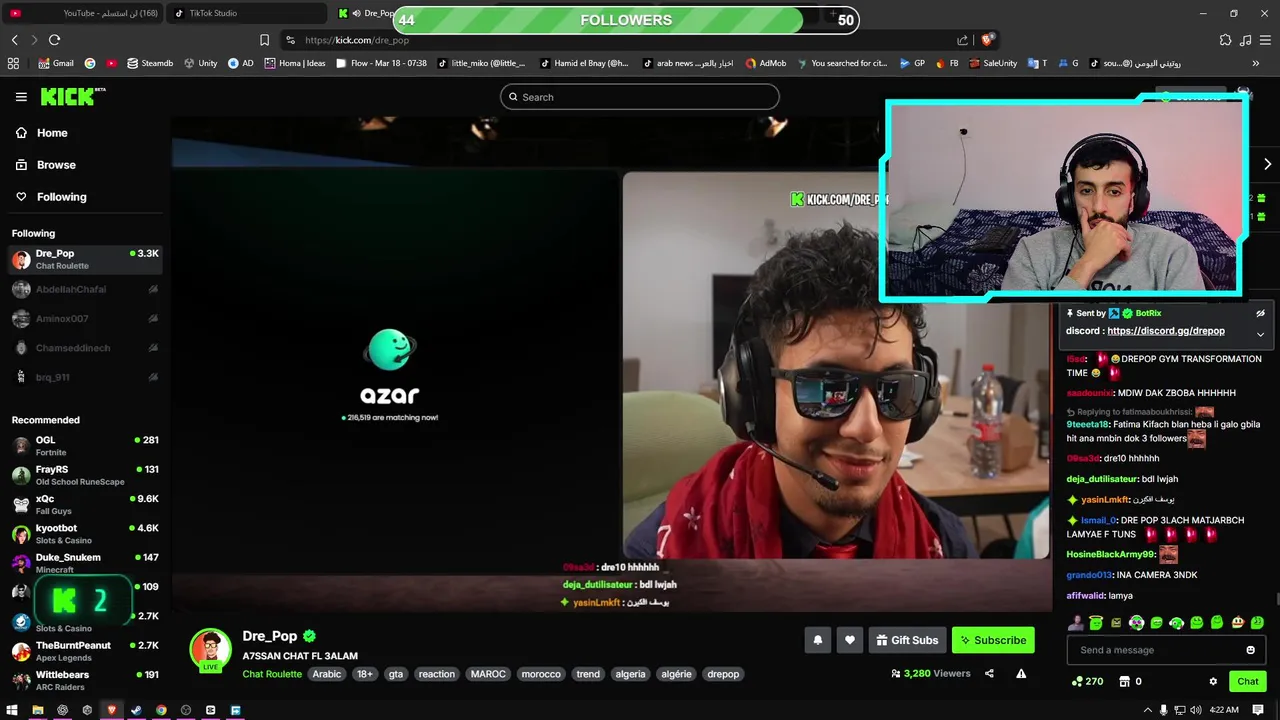Click the share stream icon
The width and height of the screenshot is (1280, 720).
989,674
